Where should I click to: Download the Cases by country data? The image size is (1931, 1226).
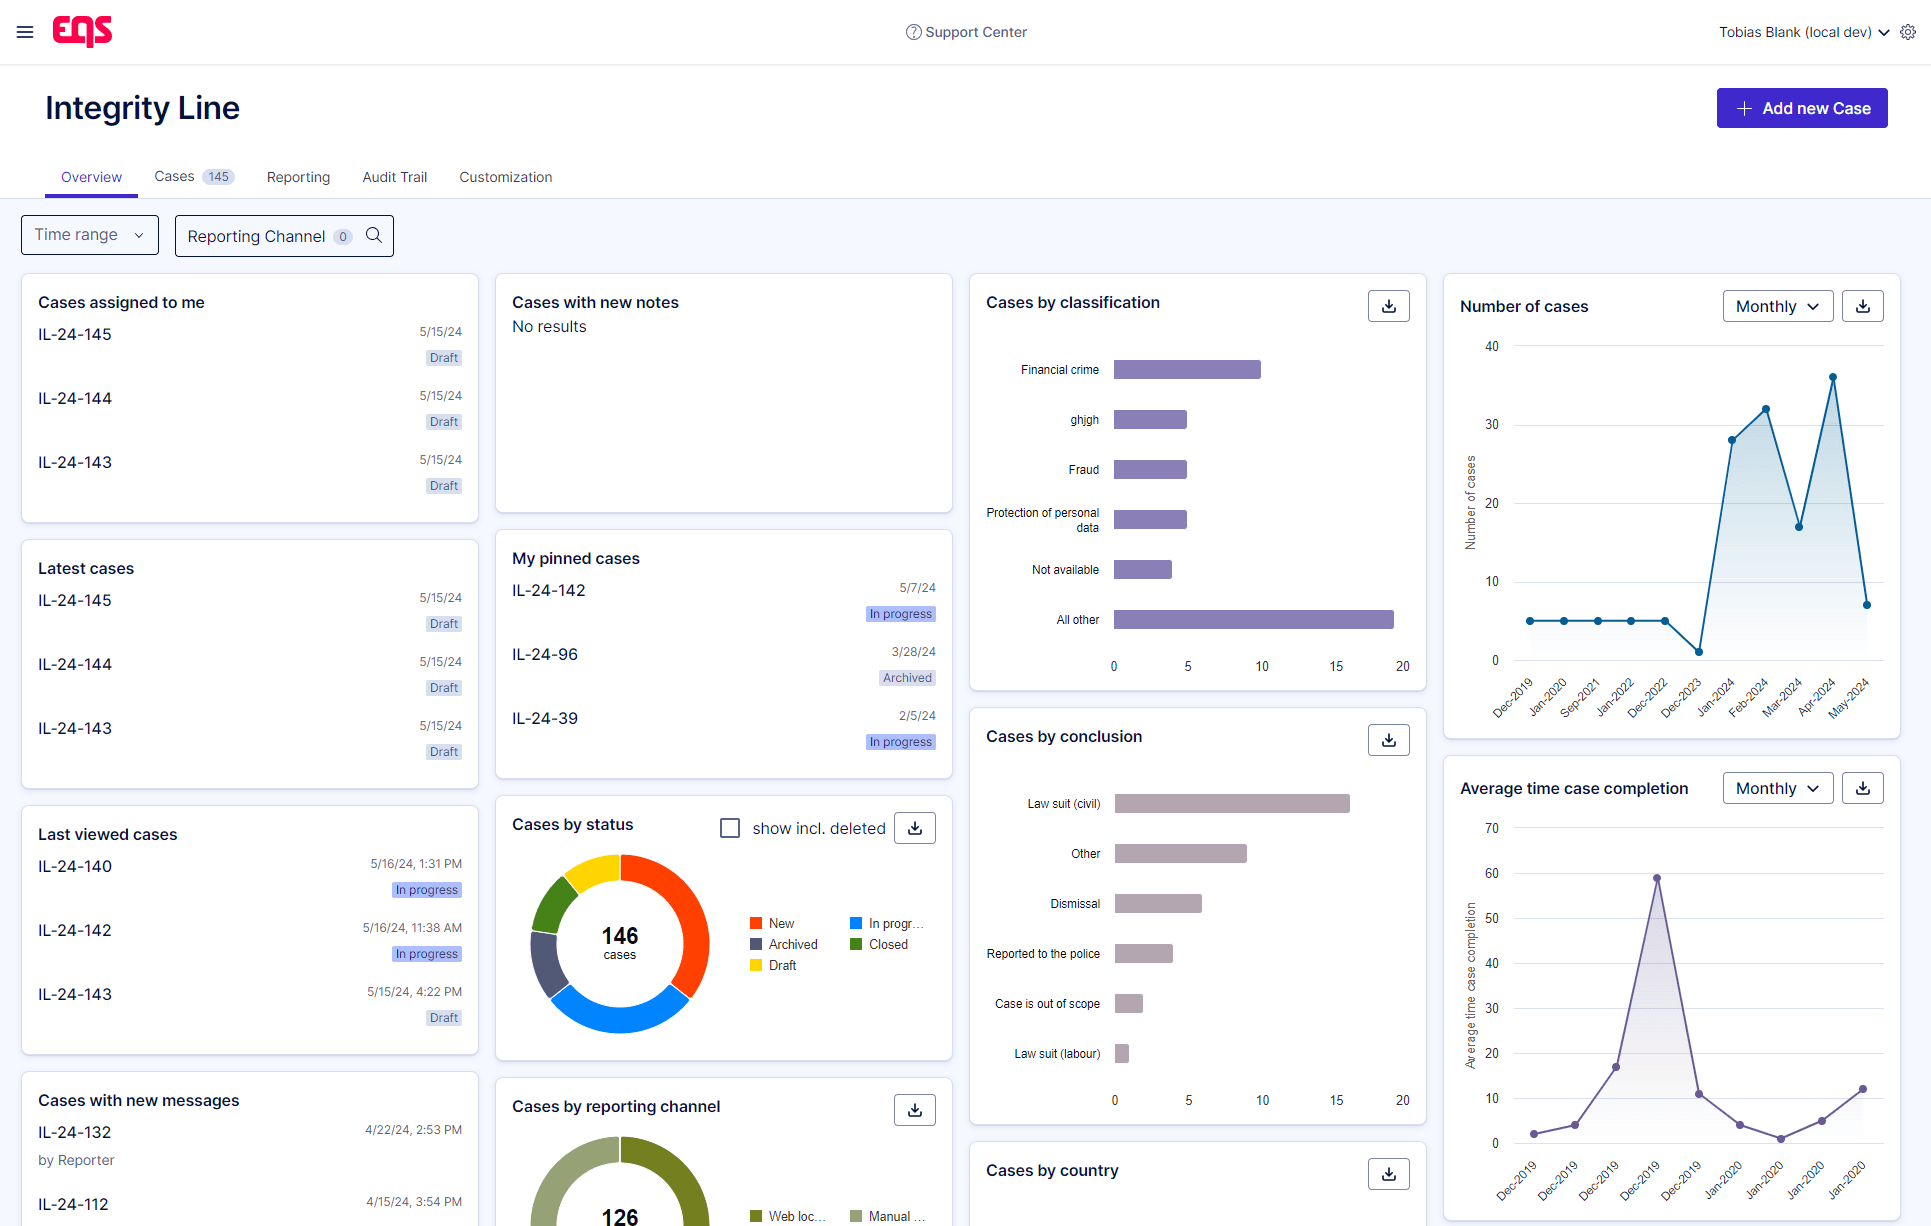point(1388,1173)
